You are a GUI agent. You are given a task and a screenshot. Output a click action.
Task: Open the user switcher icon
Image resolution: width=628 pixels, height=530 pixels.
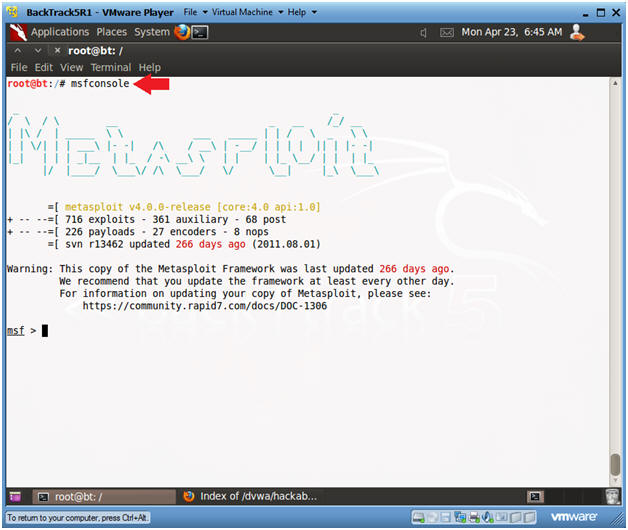tap(577, 32)
